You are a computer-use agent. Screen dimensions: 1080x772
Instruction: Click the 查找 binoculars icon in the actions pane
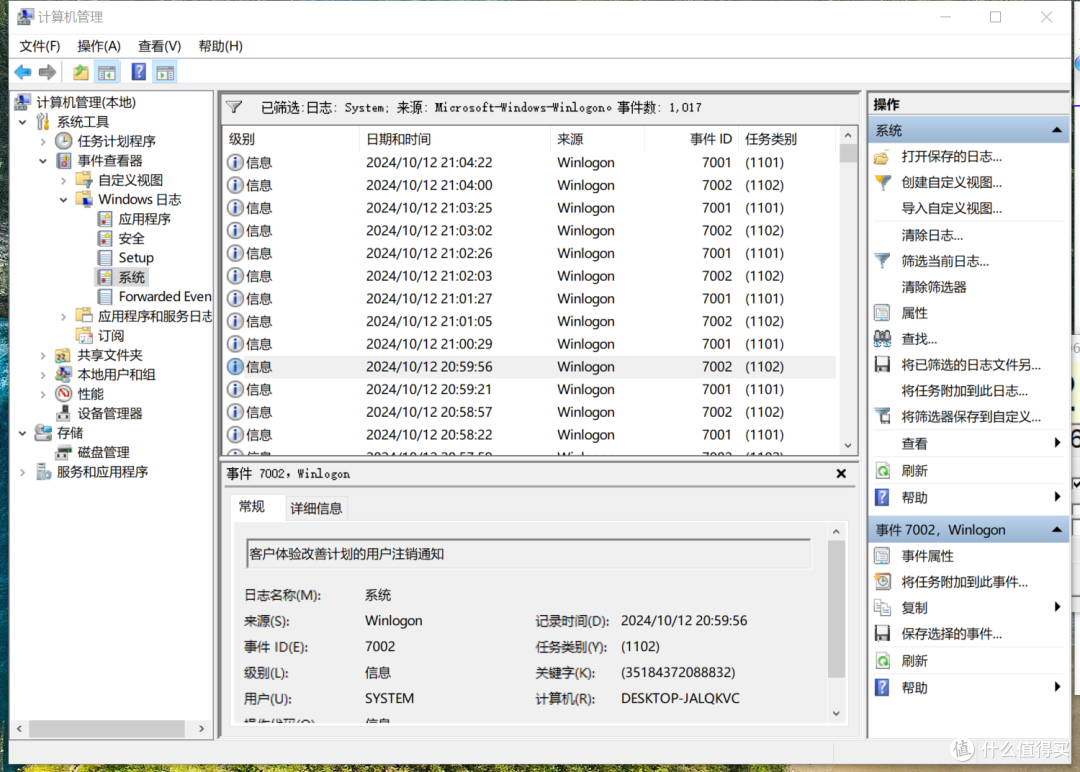[883, 337]
